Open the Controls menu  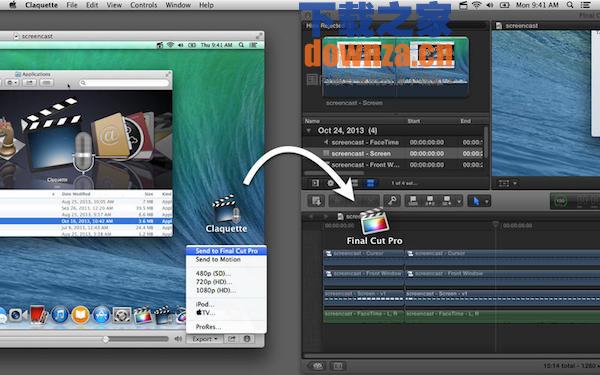143,5
